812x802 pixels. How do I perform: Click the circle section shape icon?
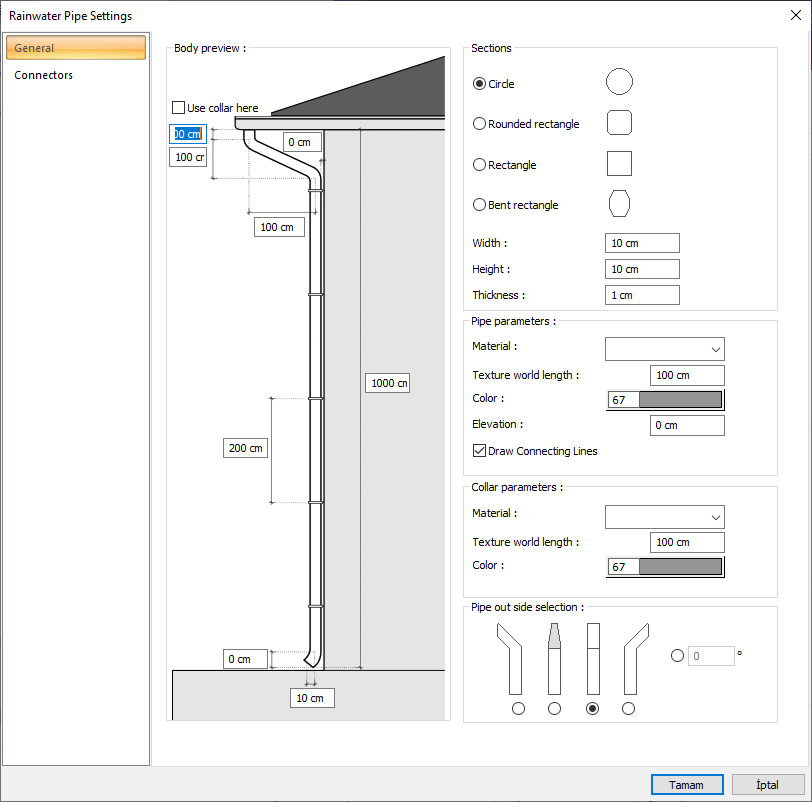[x=619, y=82]
